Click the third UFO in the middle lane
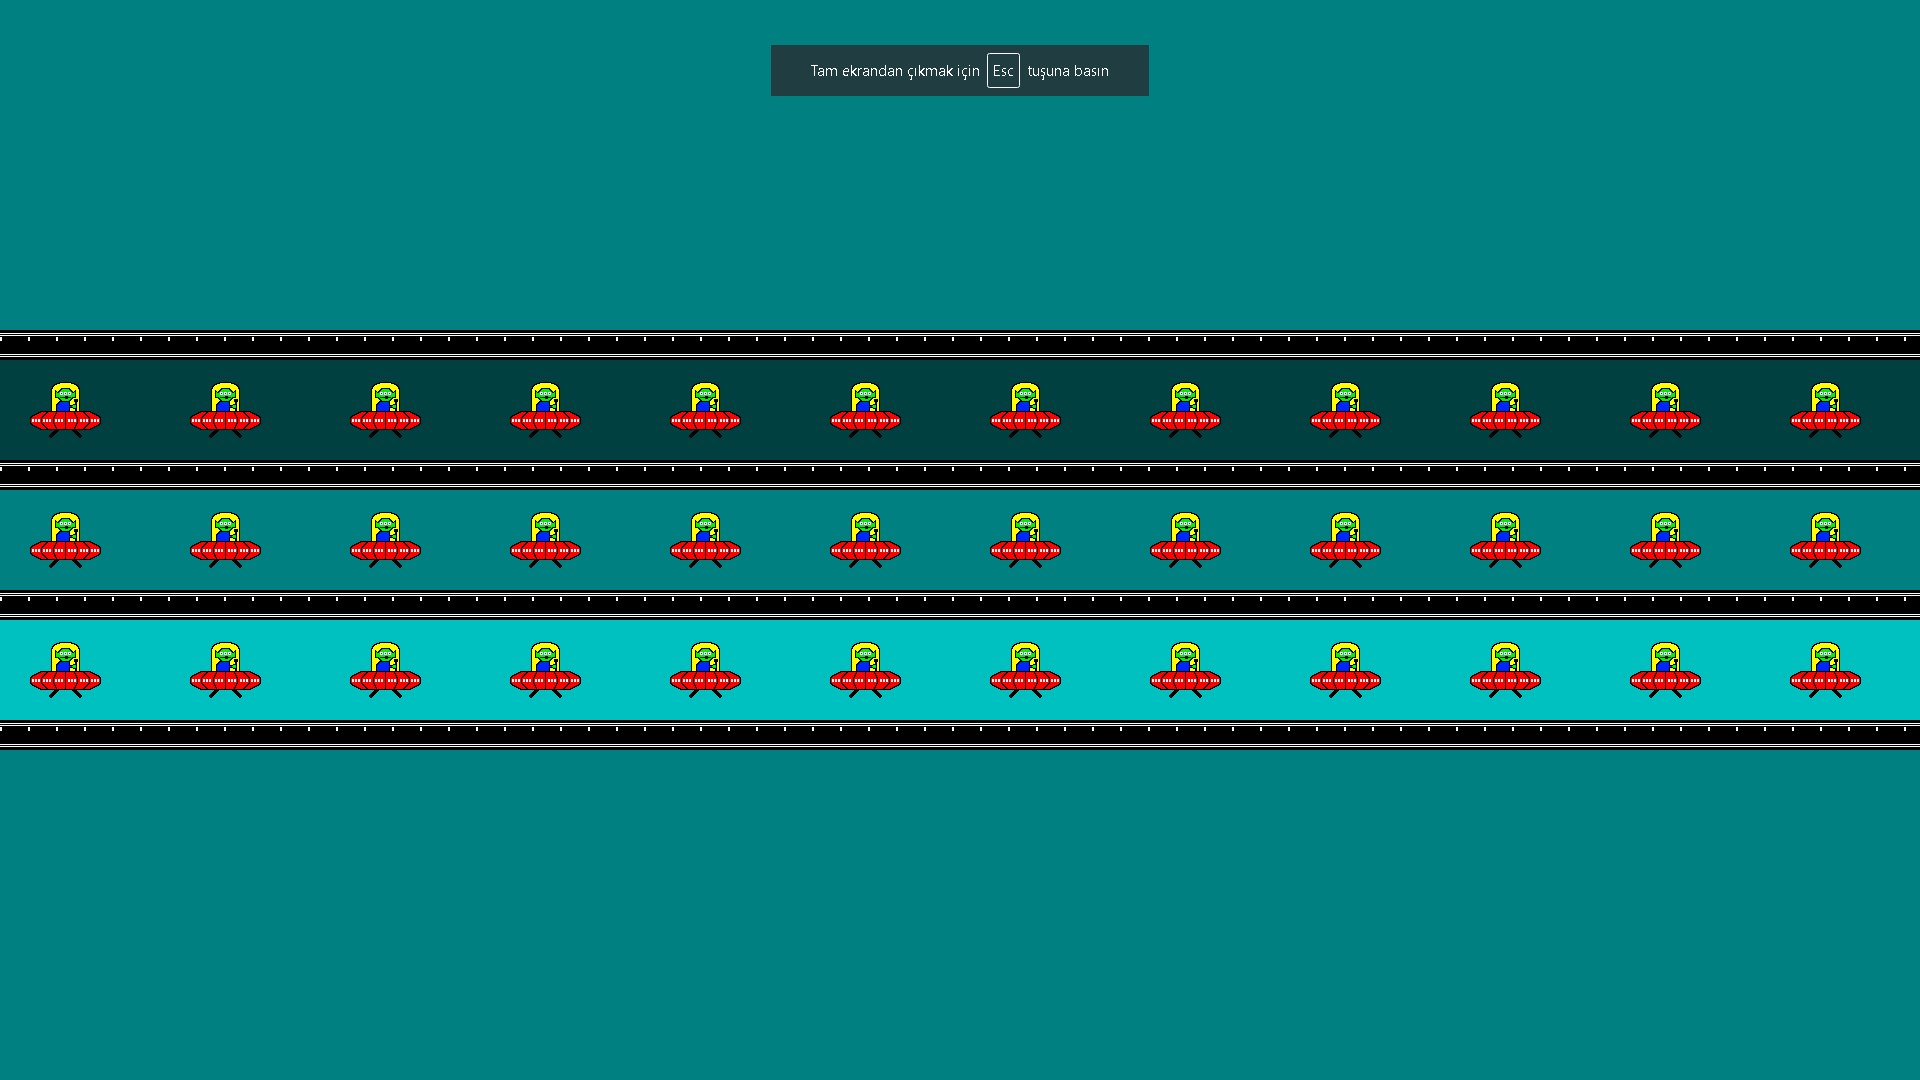 click(x=385, y=540)
